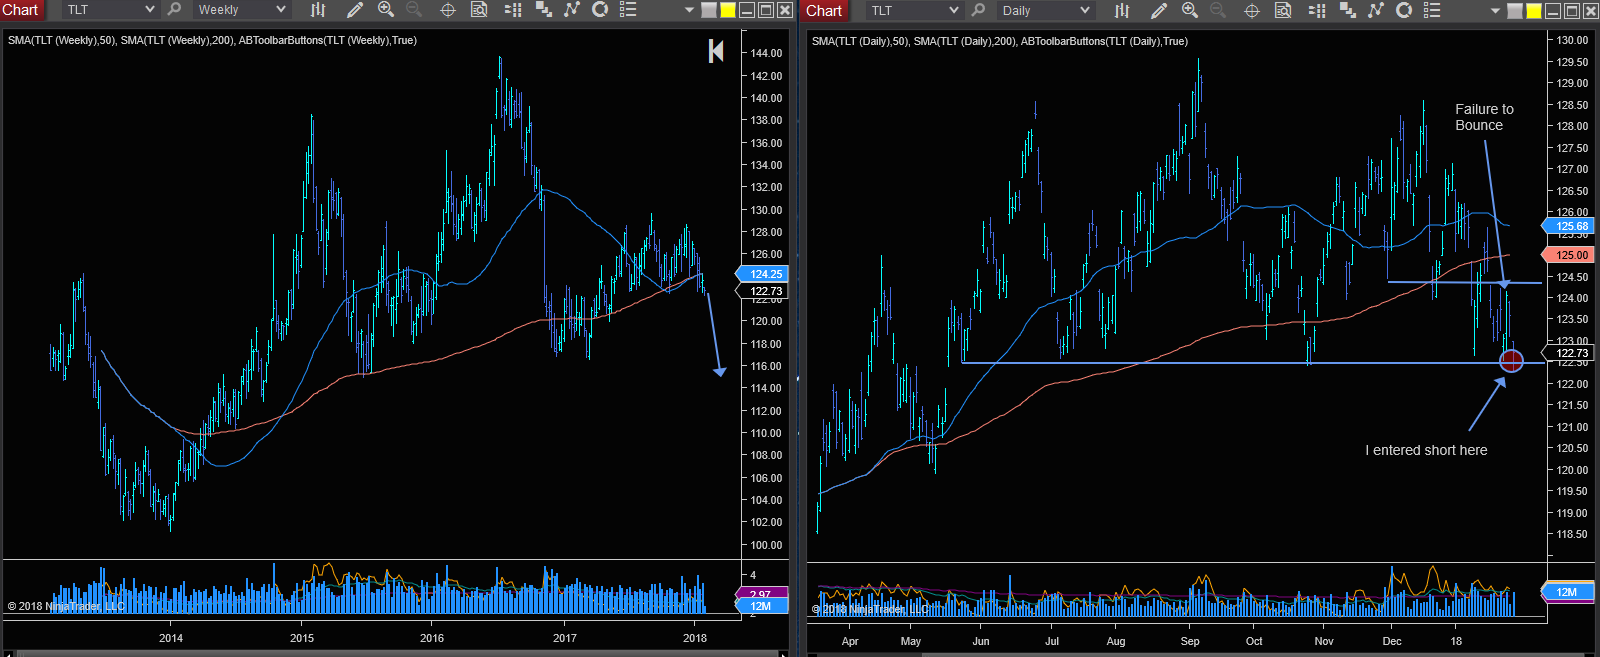This screenshot has width=1600, height=657.
Task: Click gray instrument link swatch in Daily chart
Action: (1515, 10)
